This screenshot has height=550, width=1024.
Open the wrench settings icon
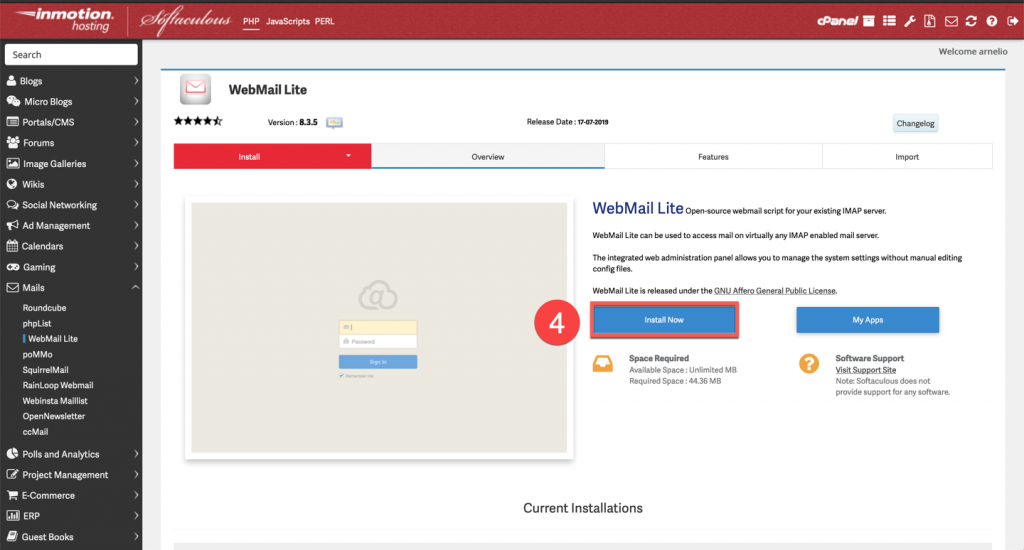pos(910,21)
